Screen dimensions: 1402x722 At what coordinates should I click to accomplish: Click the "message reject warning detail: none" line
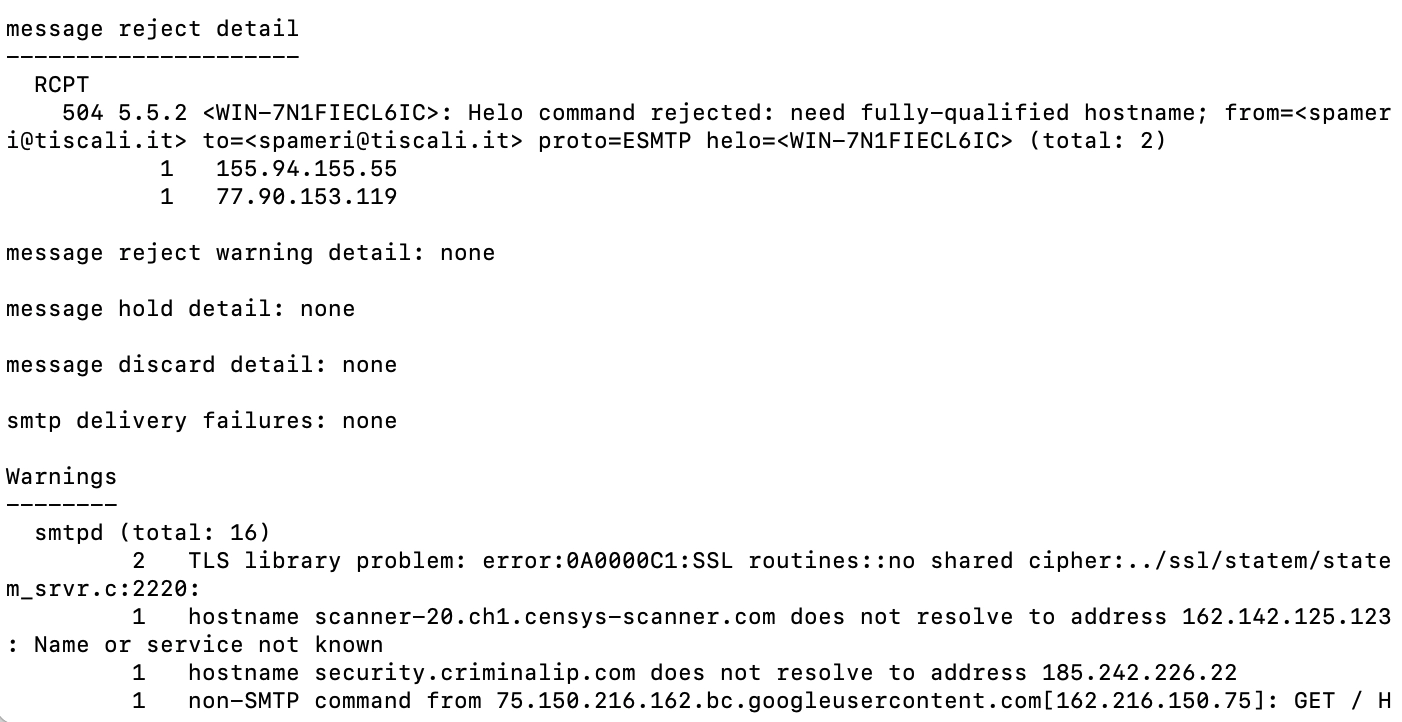(x=250, y=253)
